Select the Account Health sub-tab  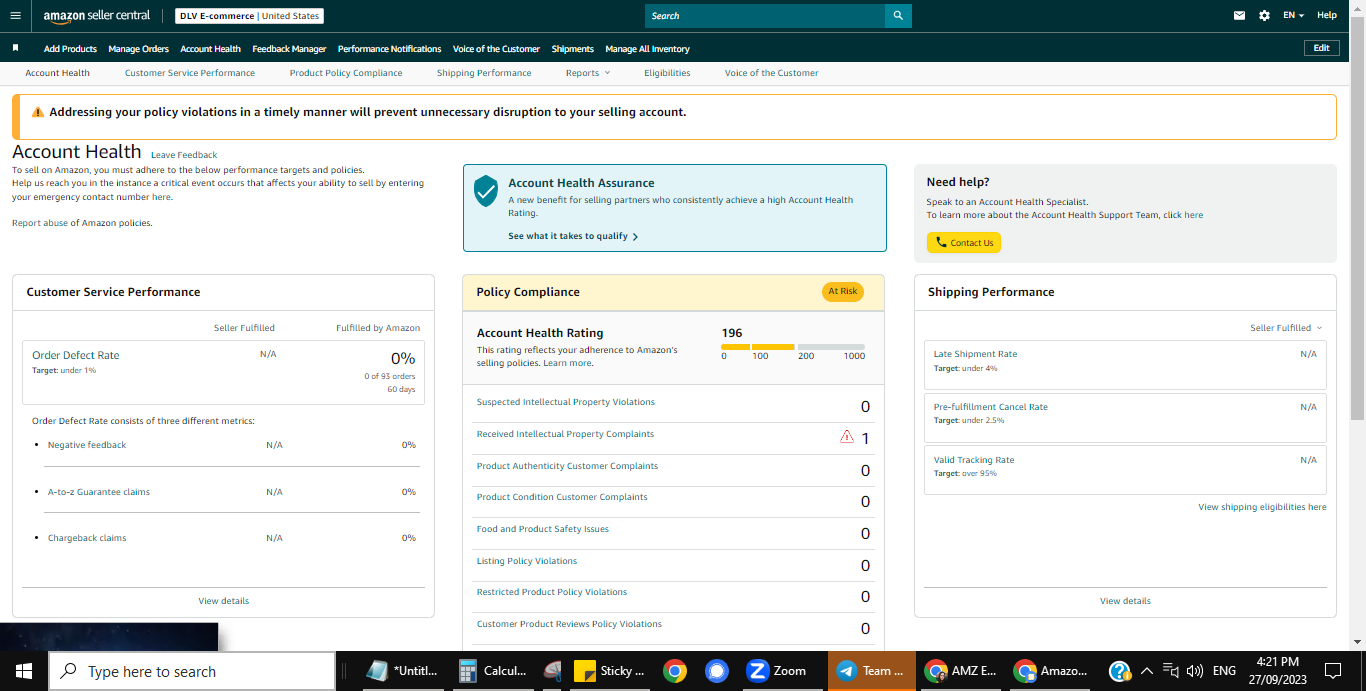[x=57, y=73]
